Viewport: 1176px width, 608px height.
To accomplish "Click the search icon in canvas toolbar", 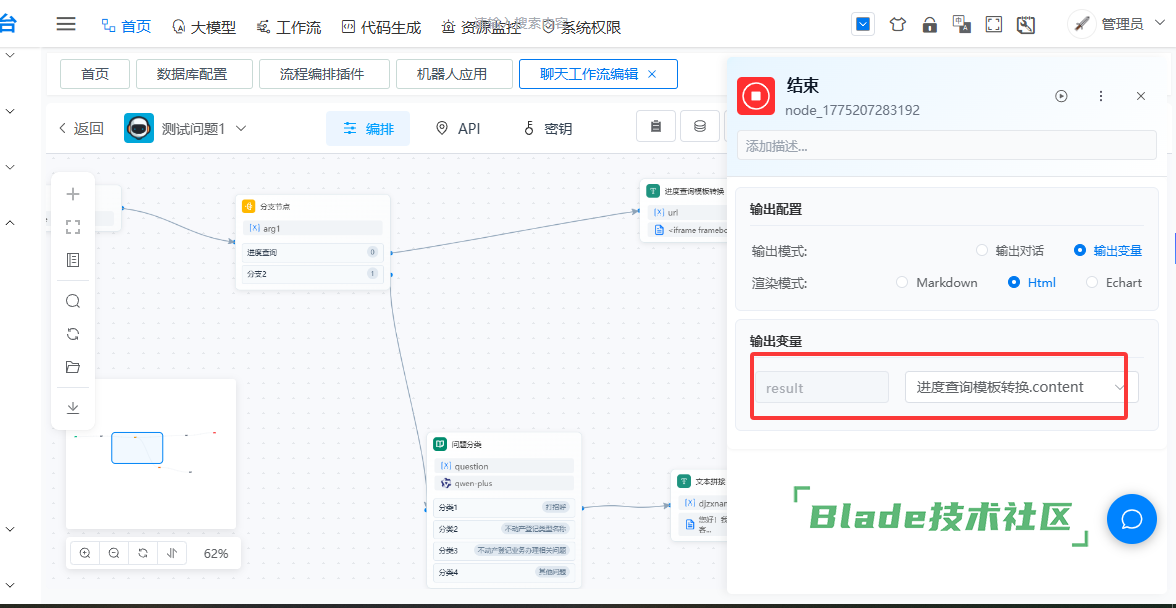I will [x=73, y=301].
